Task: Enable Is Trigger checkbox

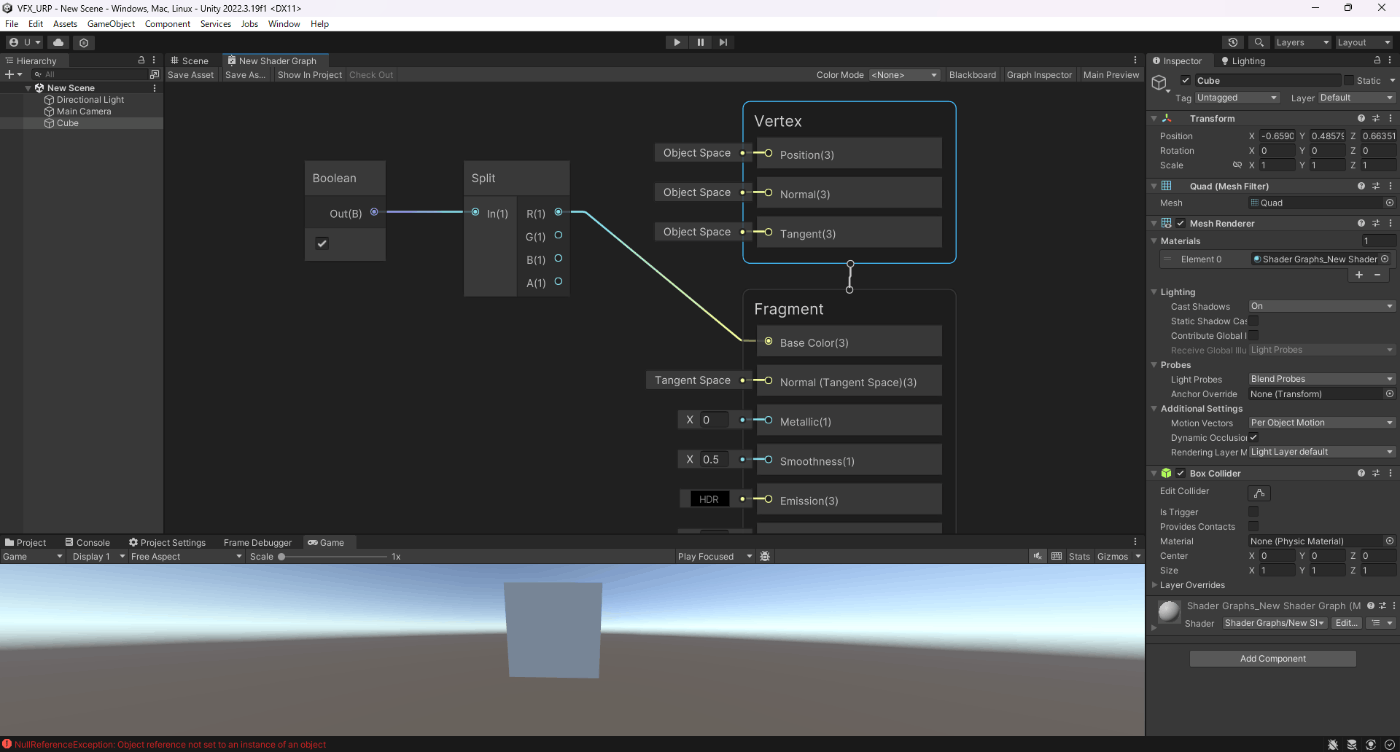Action: tap(1254, 512)
